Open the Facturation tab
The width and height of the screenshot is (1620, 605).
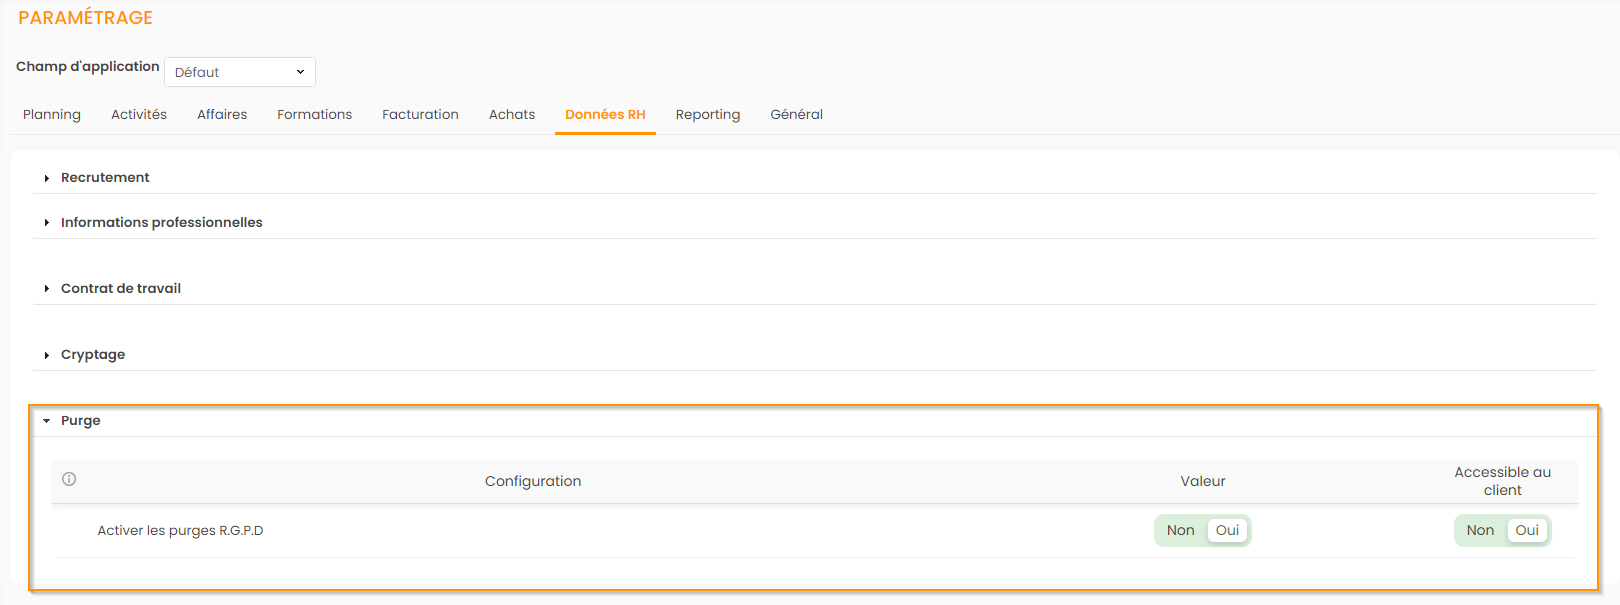[420, 115]
